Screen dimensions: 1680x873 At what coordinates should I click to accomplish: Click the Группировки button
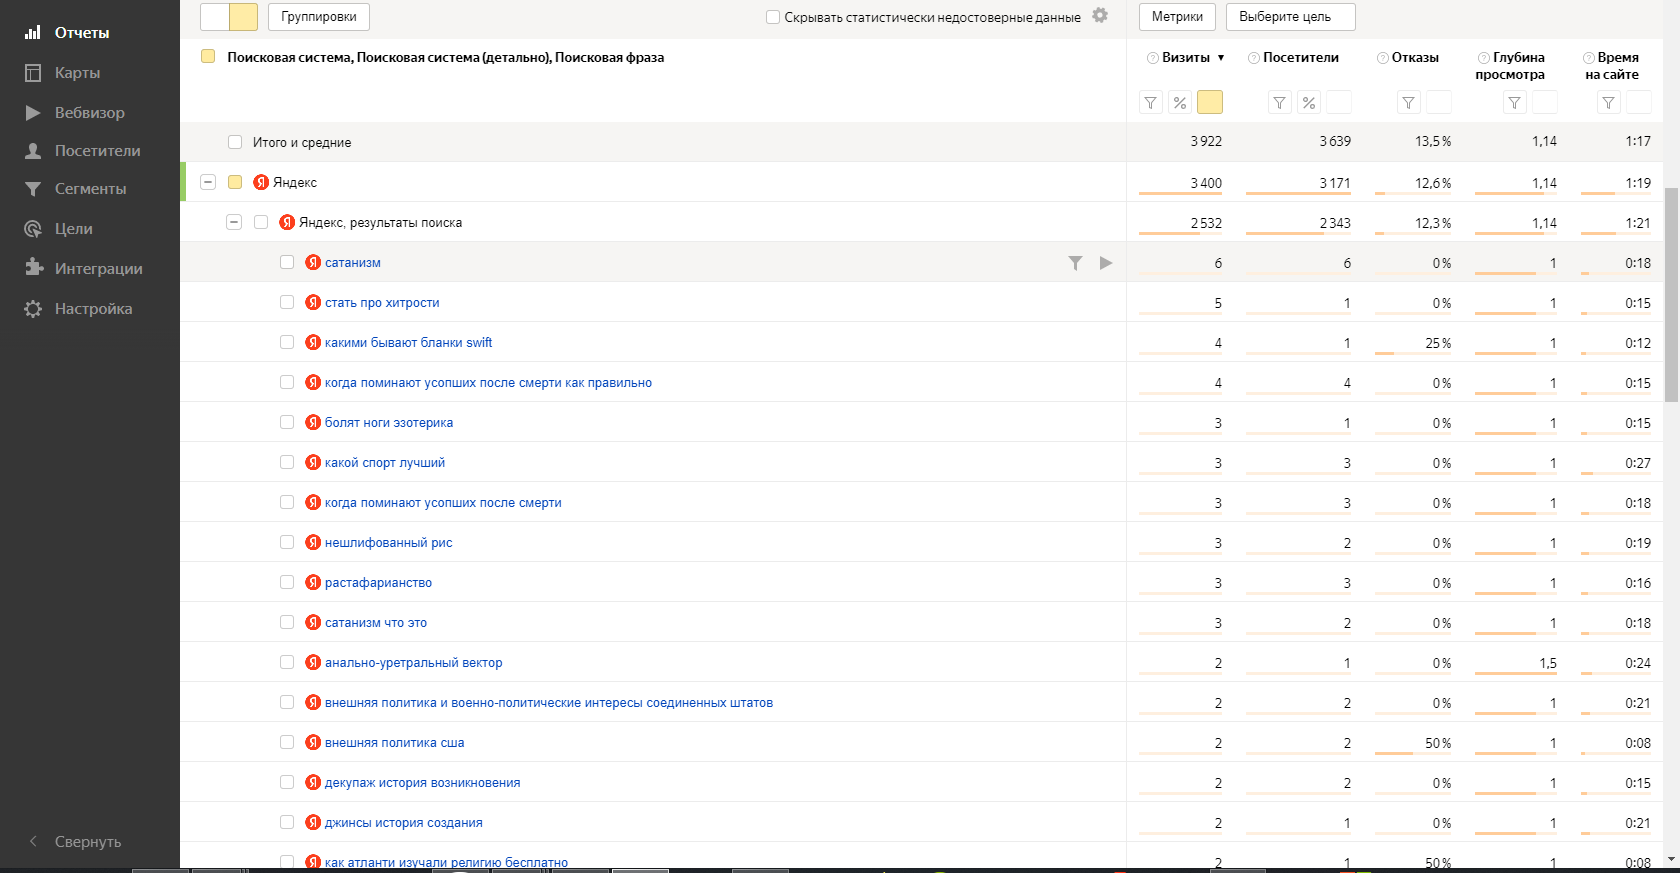coord(319,17)
